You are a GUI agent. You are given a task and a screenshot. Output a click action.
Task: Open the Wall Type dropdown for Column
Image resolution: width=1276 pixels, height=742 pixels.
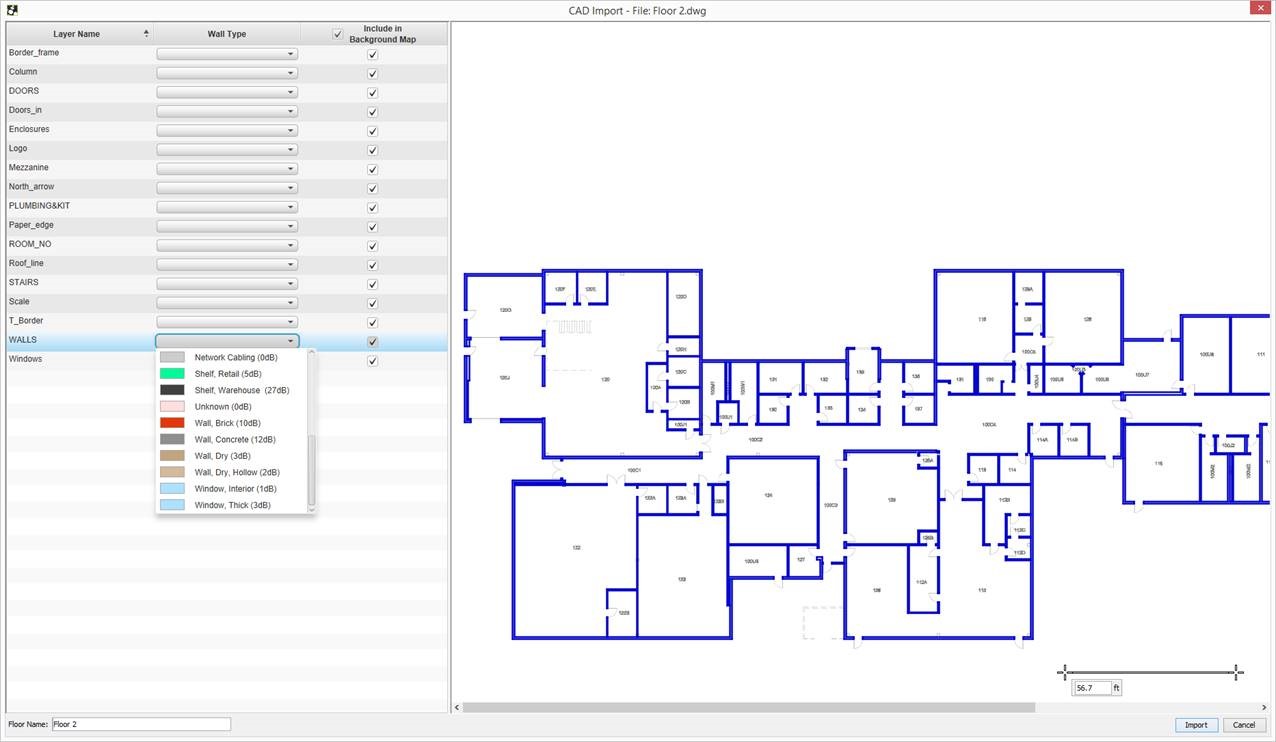pos(227,73)
